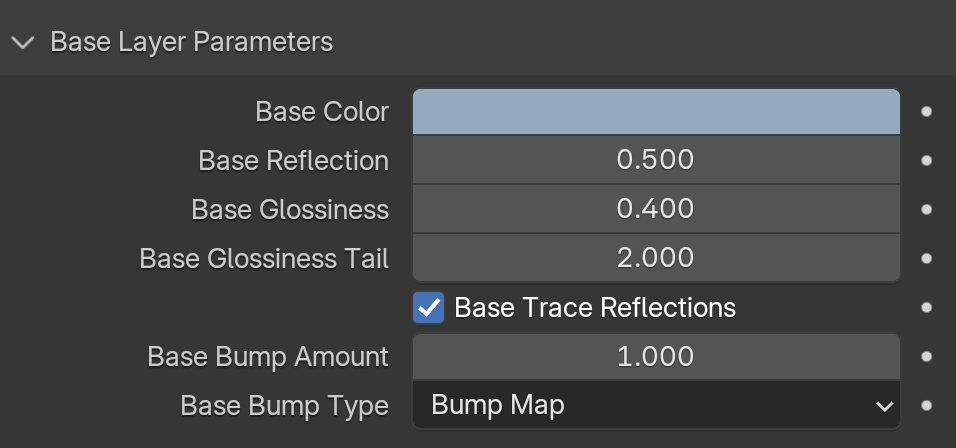Screen dimensions: 956x448
Task: Uncheck the Base Trace Reflections checkbox
Action: (x=429, y=307)
